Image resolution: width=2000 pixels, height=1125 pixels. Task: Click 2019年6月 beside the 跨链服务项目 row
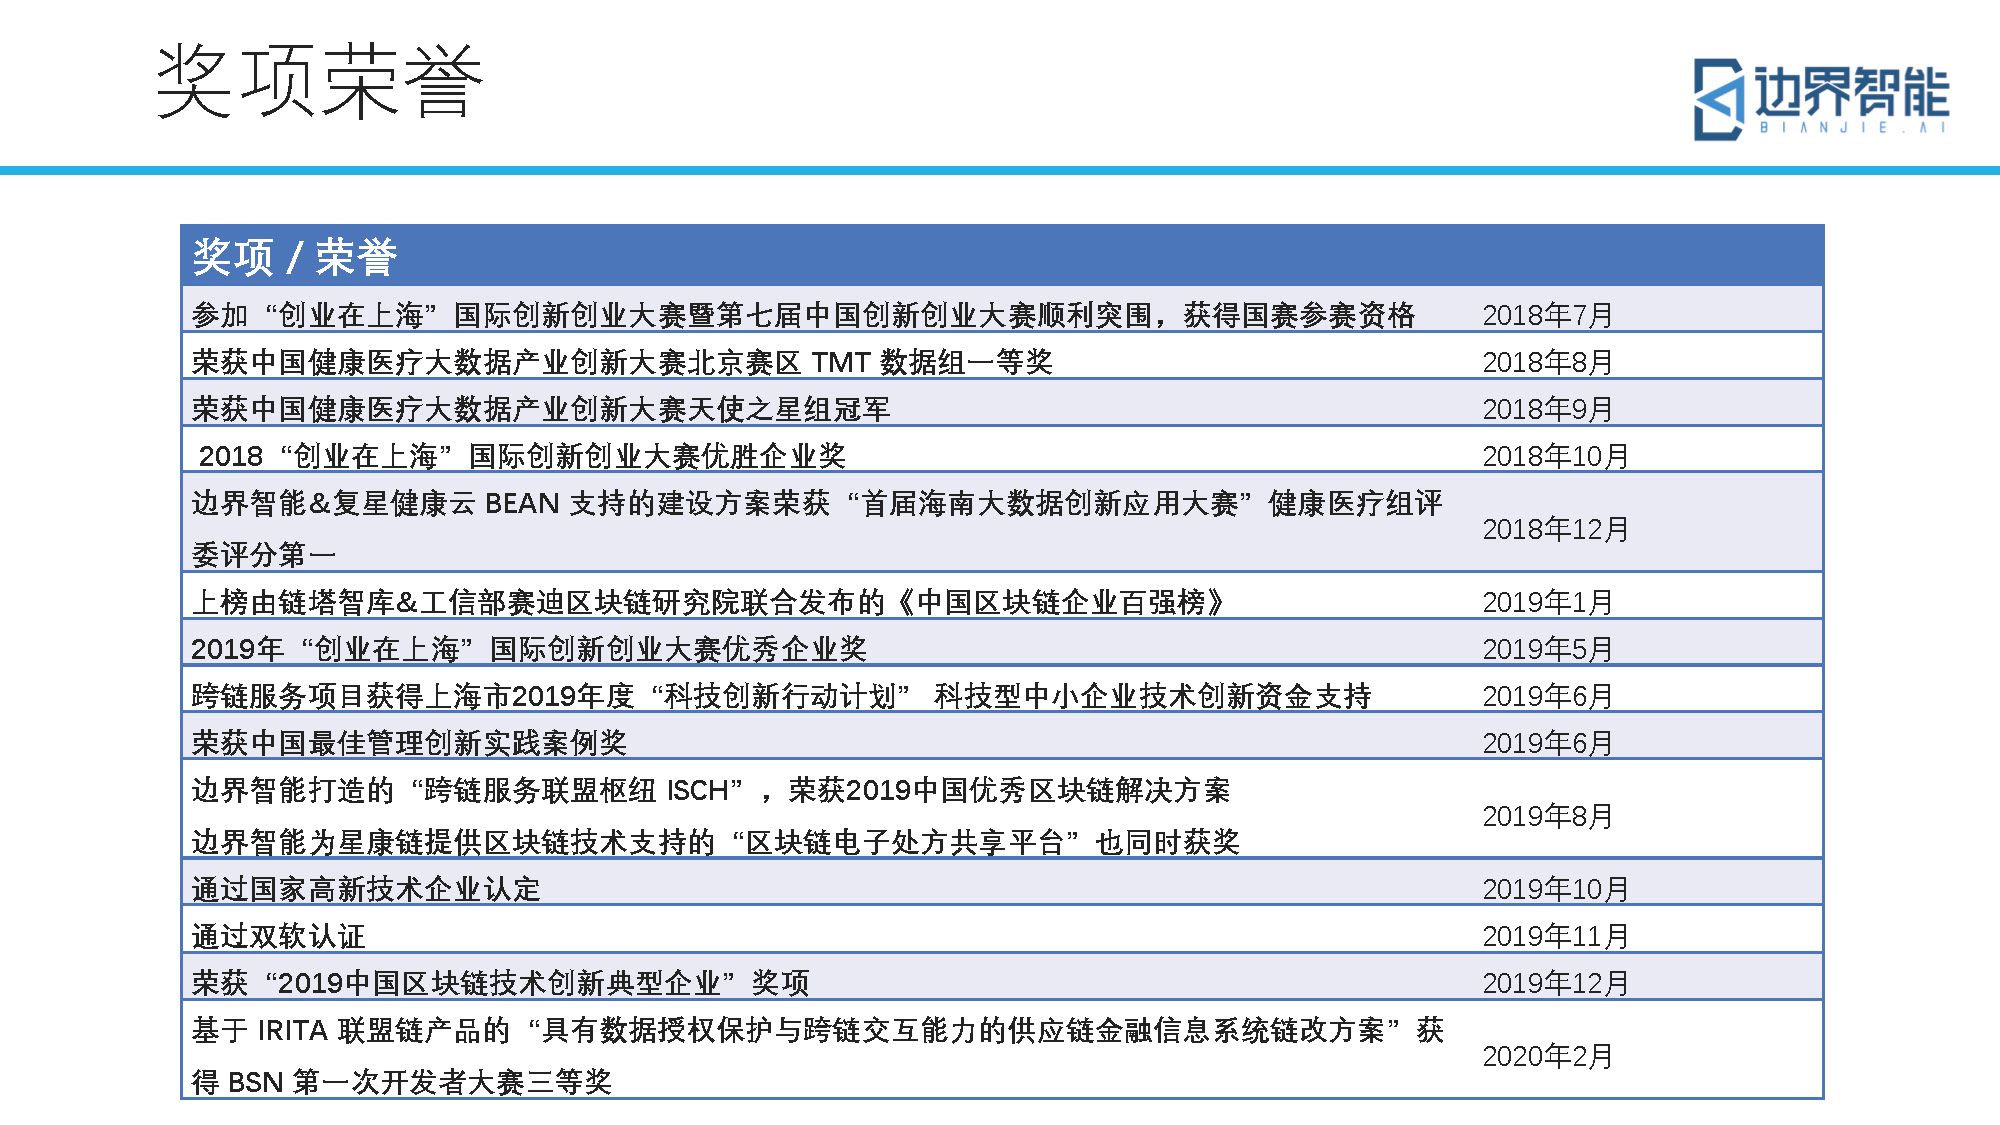1548,696
